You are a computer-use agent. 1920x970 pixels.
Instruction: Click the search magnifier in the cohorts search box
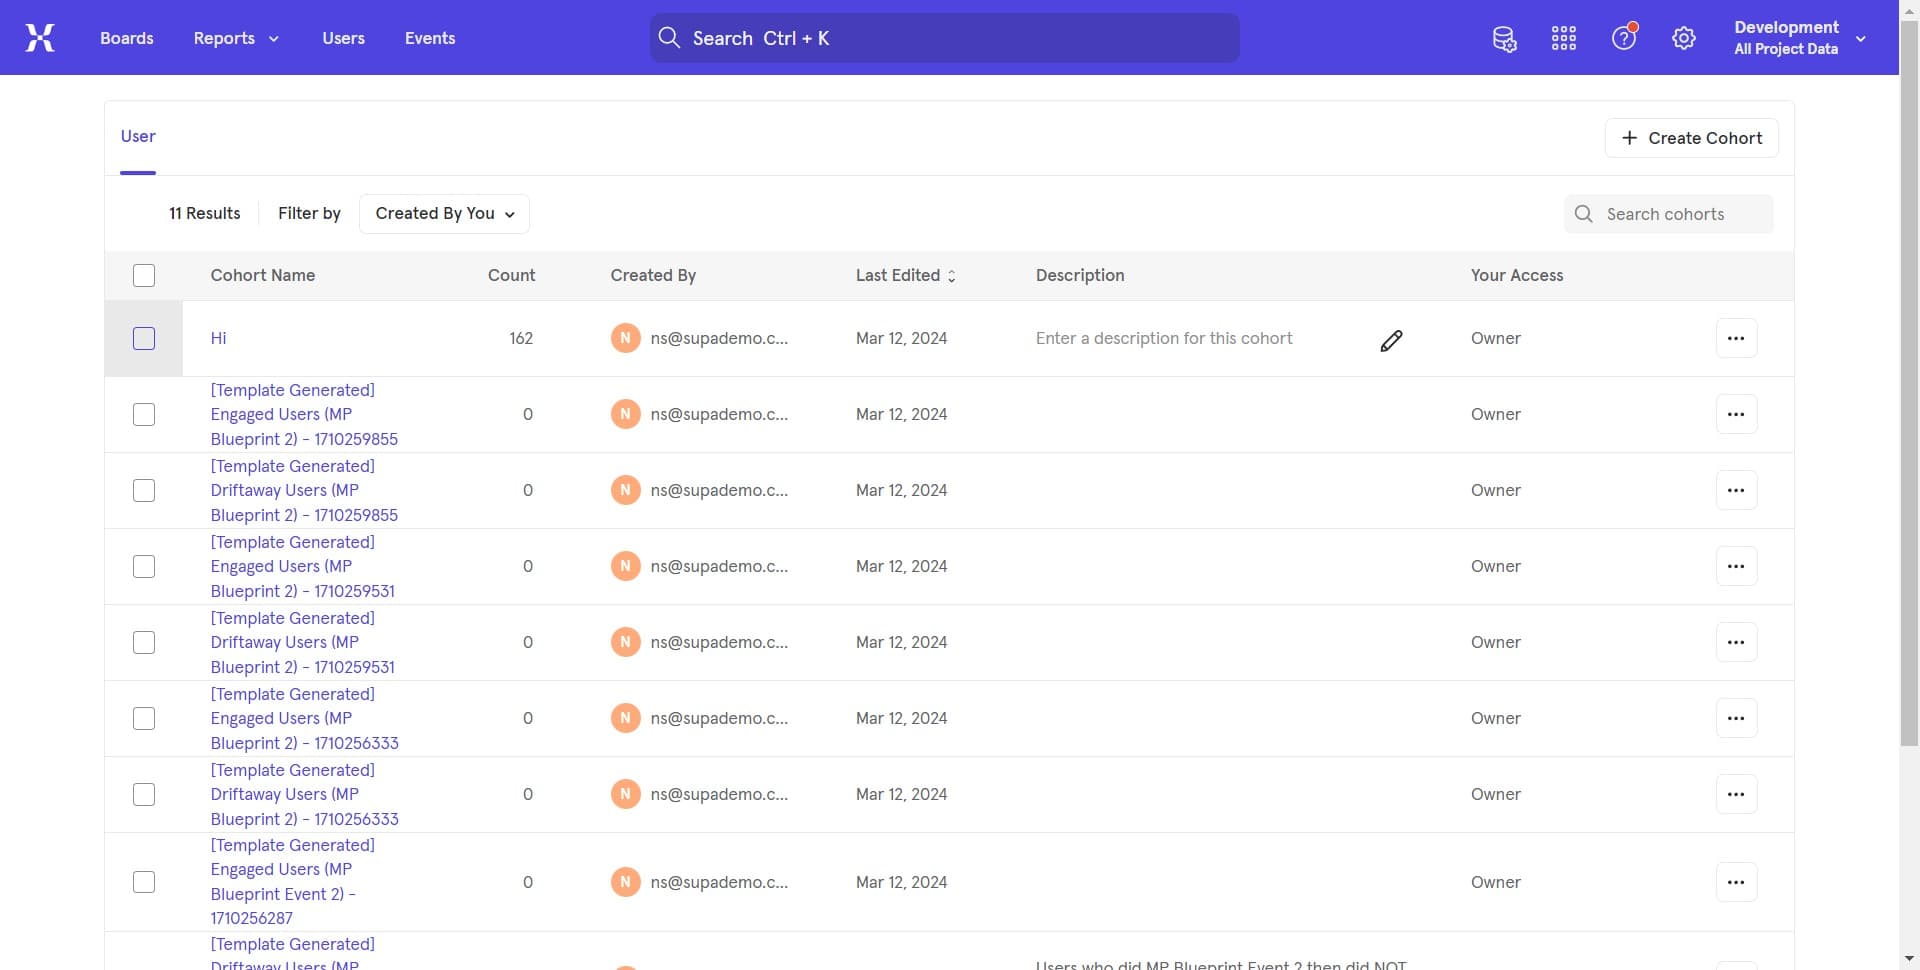(x=1583, y=213)
